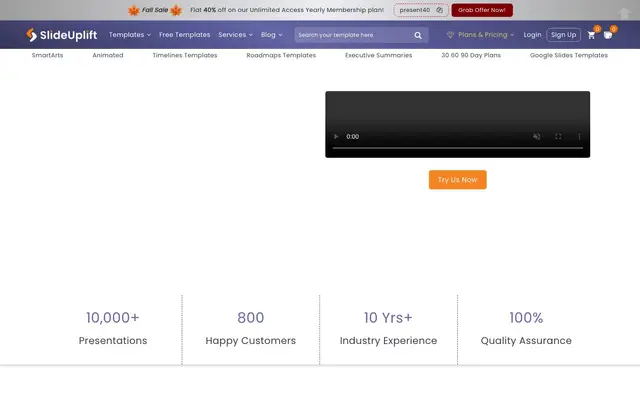640x400 pixels.
Task: Open the cup icon beside the cart
Action: 608,35
